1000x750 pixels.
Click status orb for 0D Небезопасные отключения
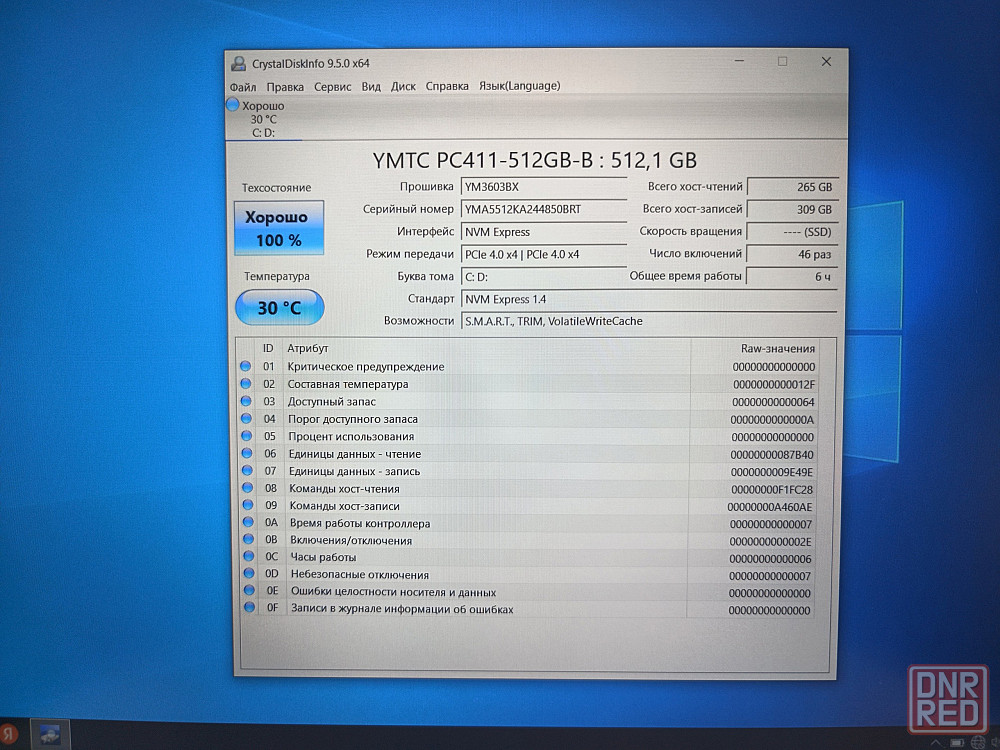(x=249, y=573)
